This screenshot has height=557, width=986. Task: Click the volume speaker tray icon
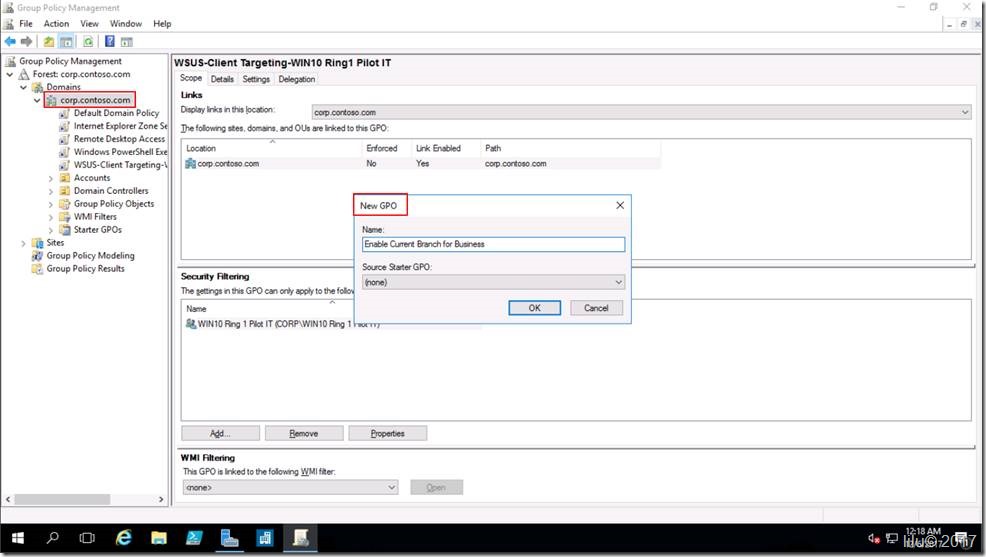(x=874, y=538)
